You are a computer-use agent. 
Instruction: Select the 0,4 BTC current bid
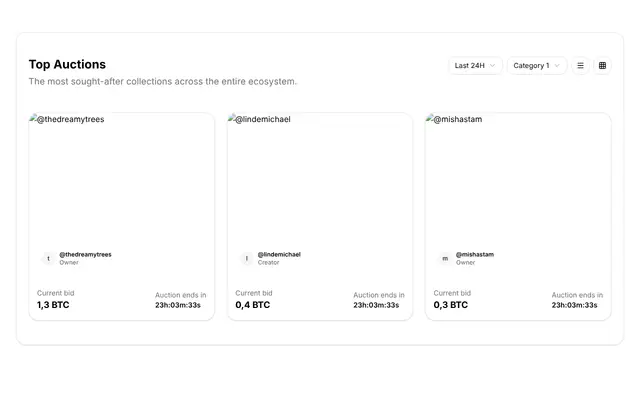pos(253,305)
